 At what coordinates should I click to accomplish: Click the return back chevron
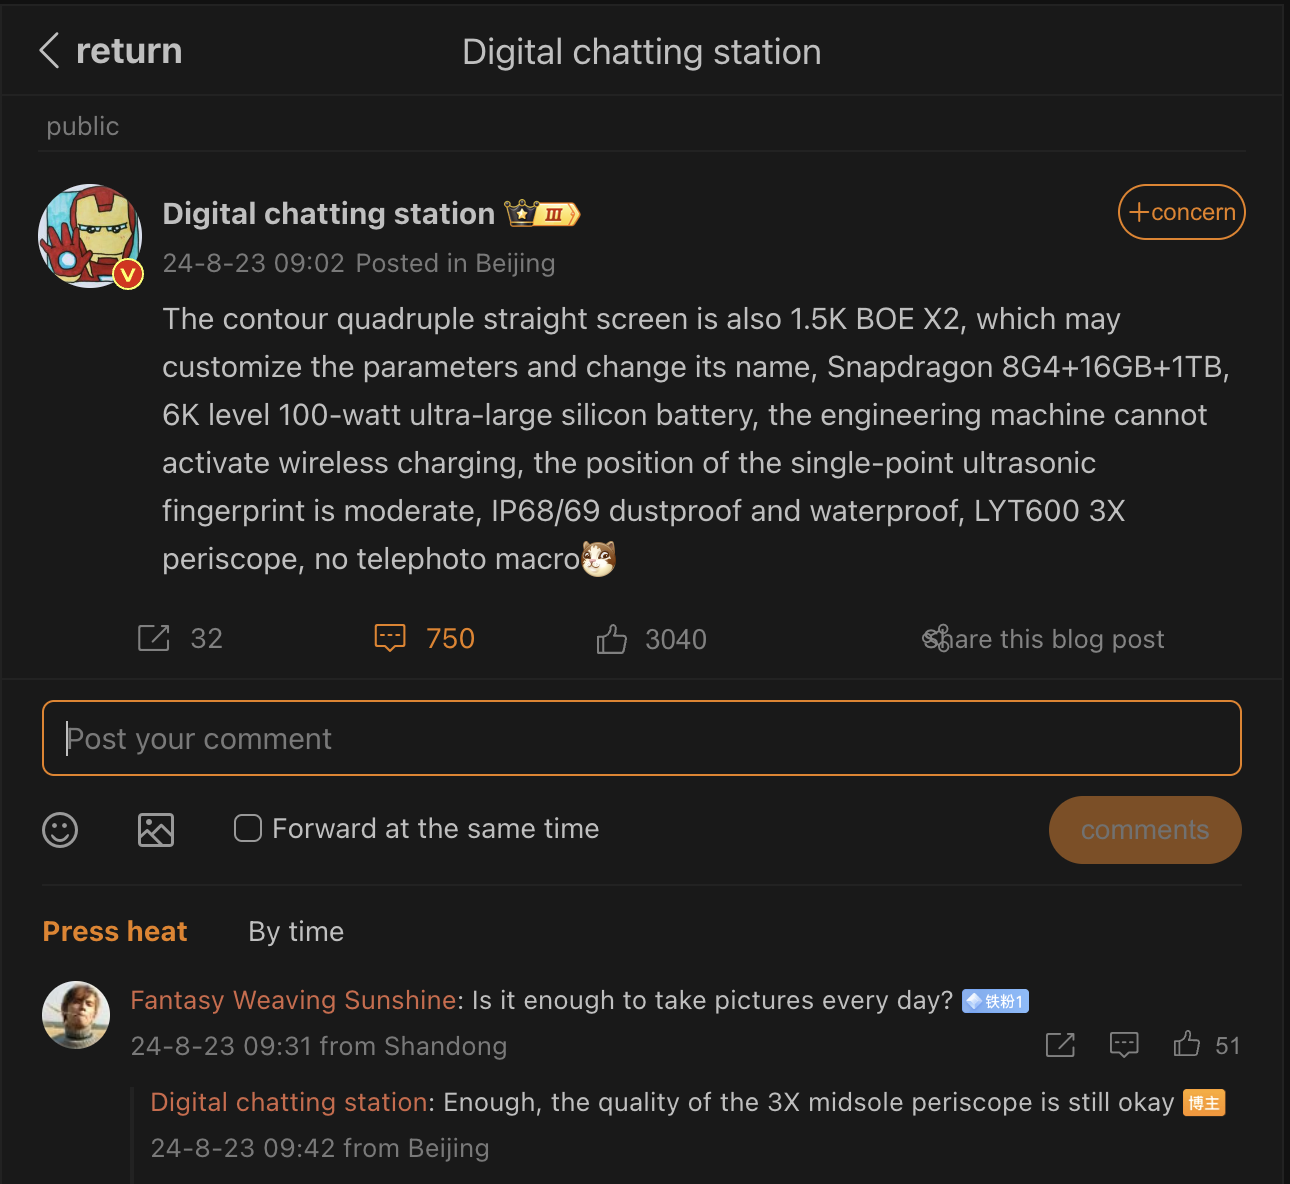tap(48, 50)
